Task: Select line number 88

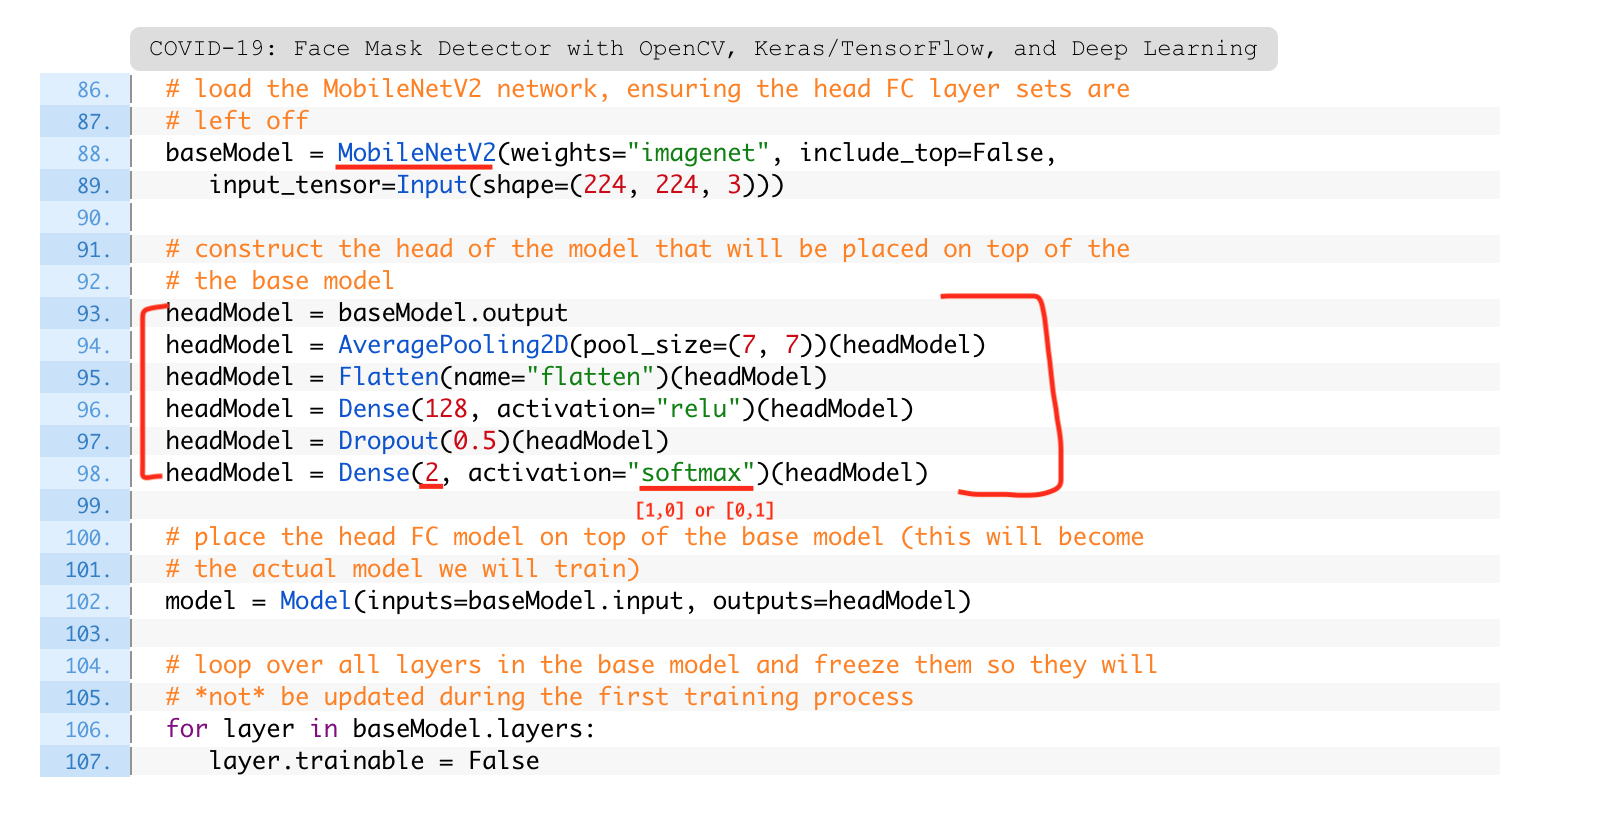Action: point(94,154)
